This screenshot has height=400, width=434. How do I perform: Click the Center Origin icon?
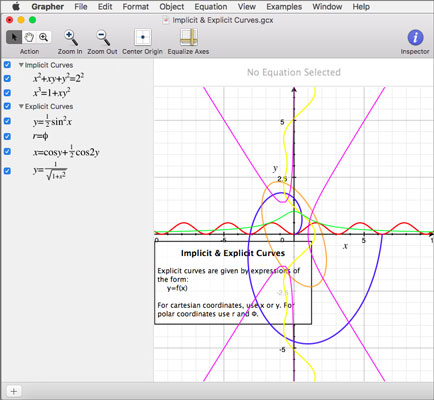[x=143, y=37]
